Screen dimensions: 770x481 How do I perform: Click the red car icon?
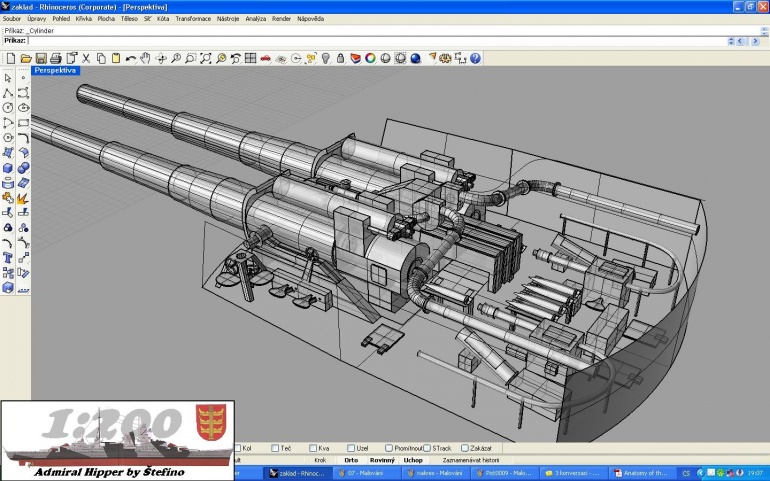click(266, 58)
